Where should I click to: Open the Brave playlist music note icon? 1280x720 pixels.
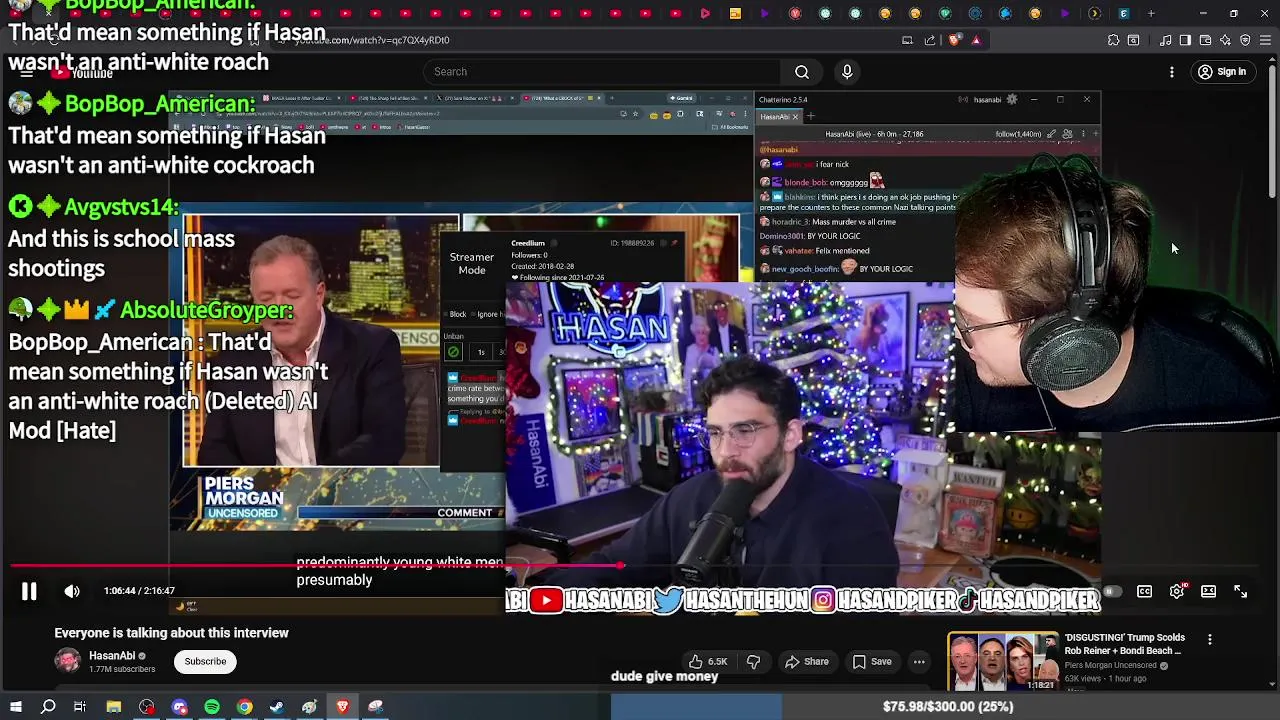[x=1166, y=40]
